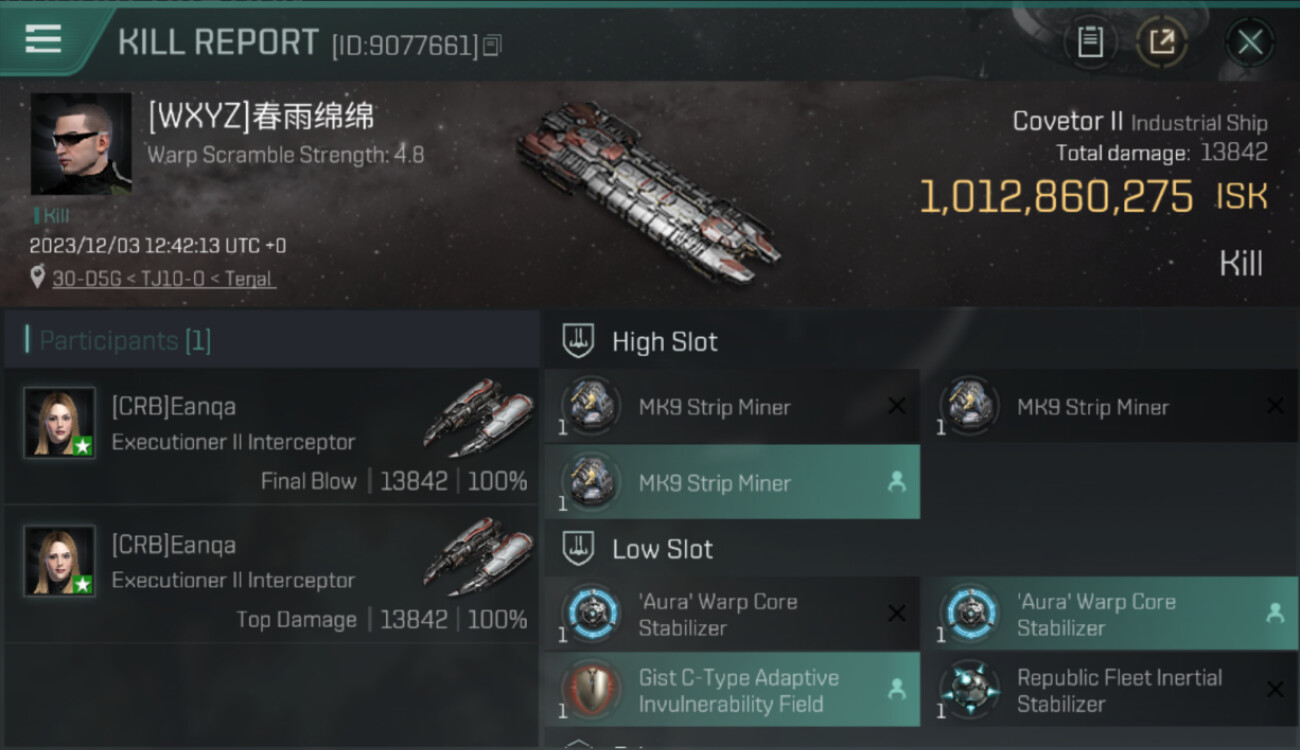Expand the partially visible section below Low Slot
Image resolution: width=1300 pixels, height=750 pixels.
921,743
